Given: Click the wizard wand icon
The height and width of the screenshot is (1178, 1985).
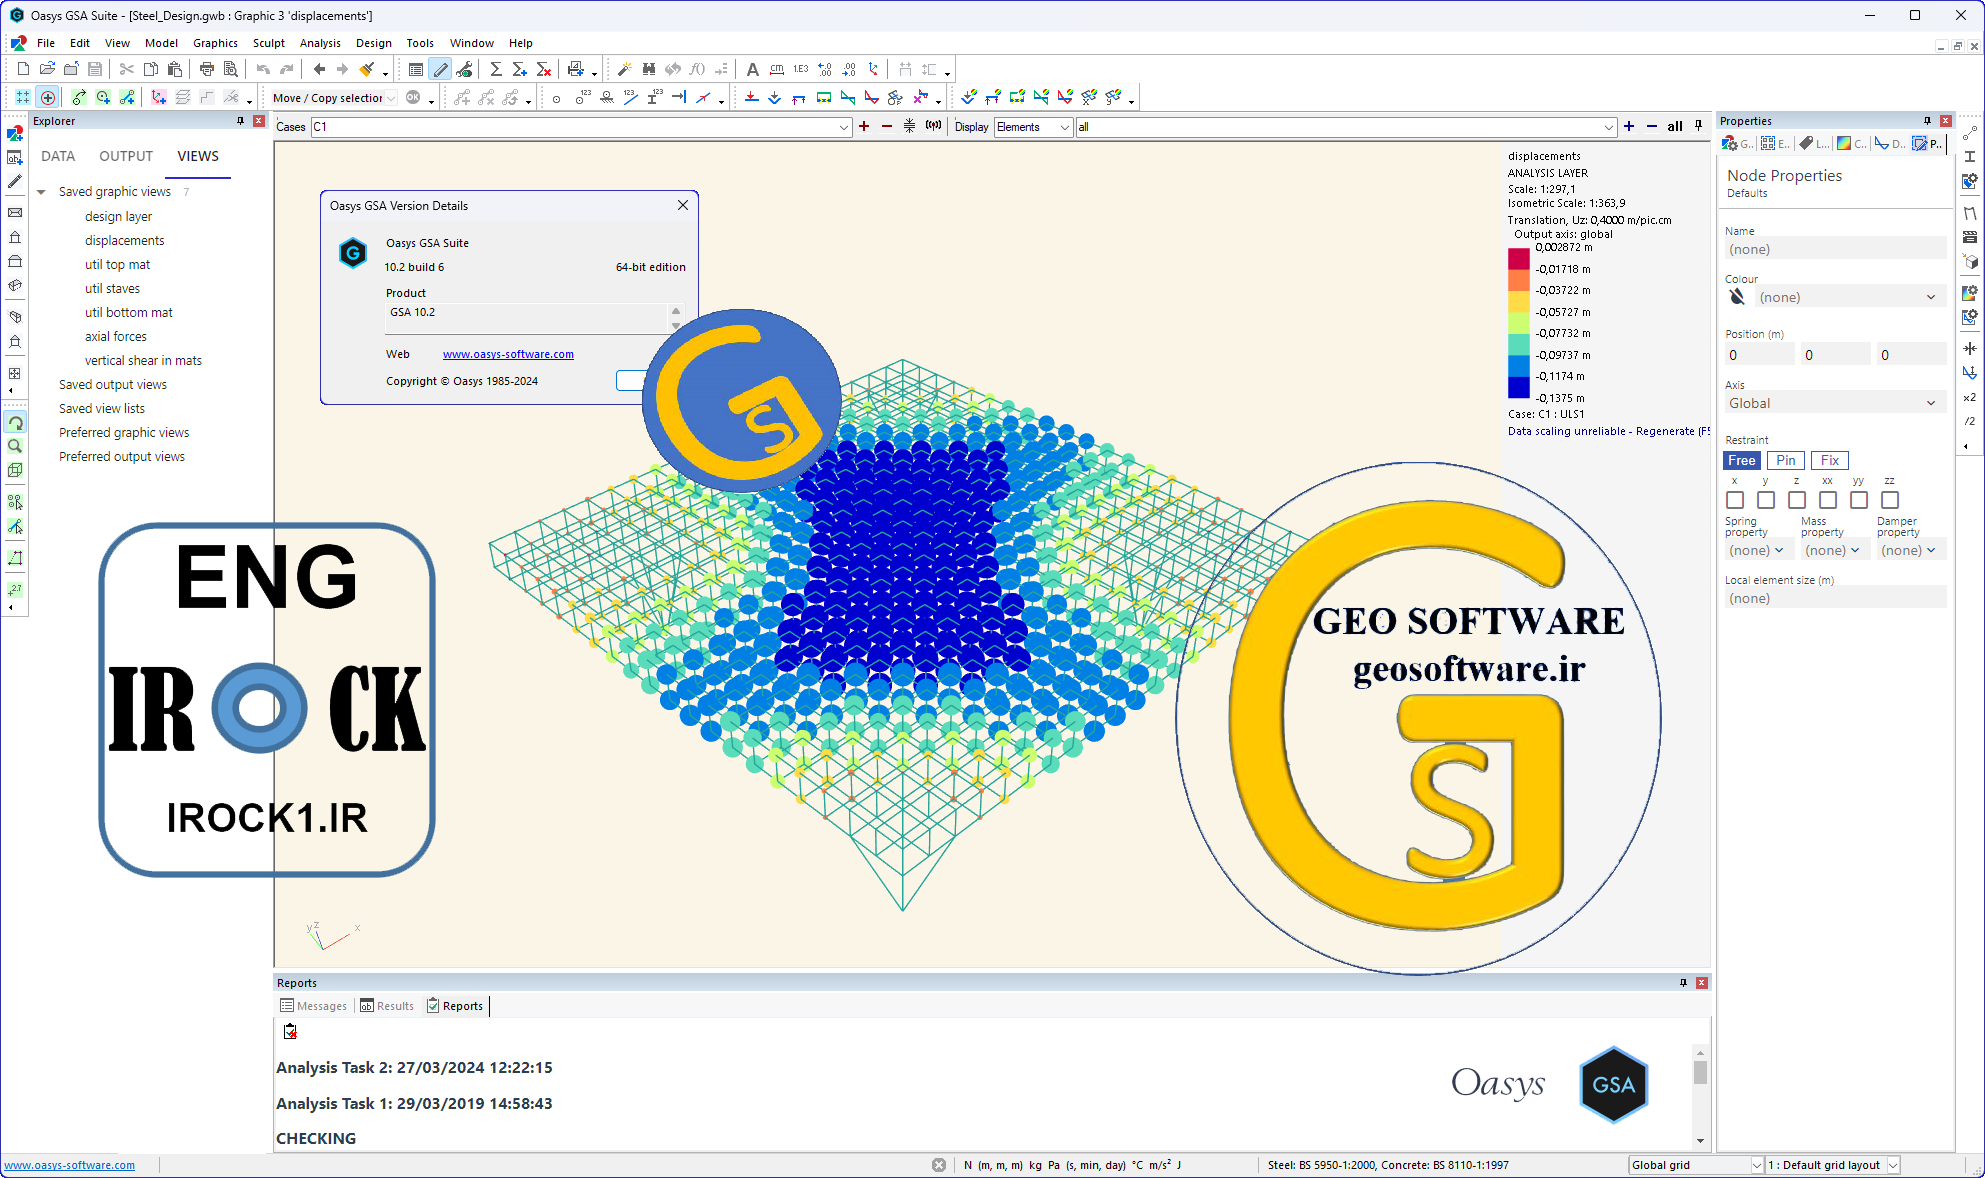Looking at the screenshot, I should pos(624,69).
